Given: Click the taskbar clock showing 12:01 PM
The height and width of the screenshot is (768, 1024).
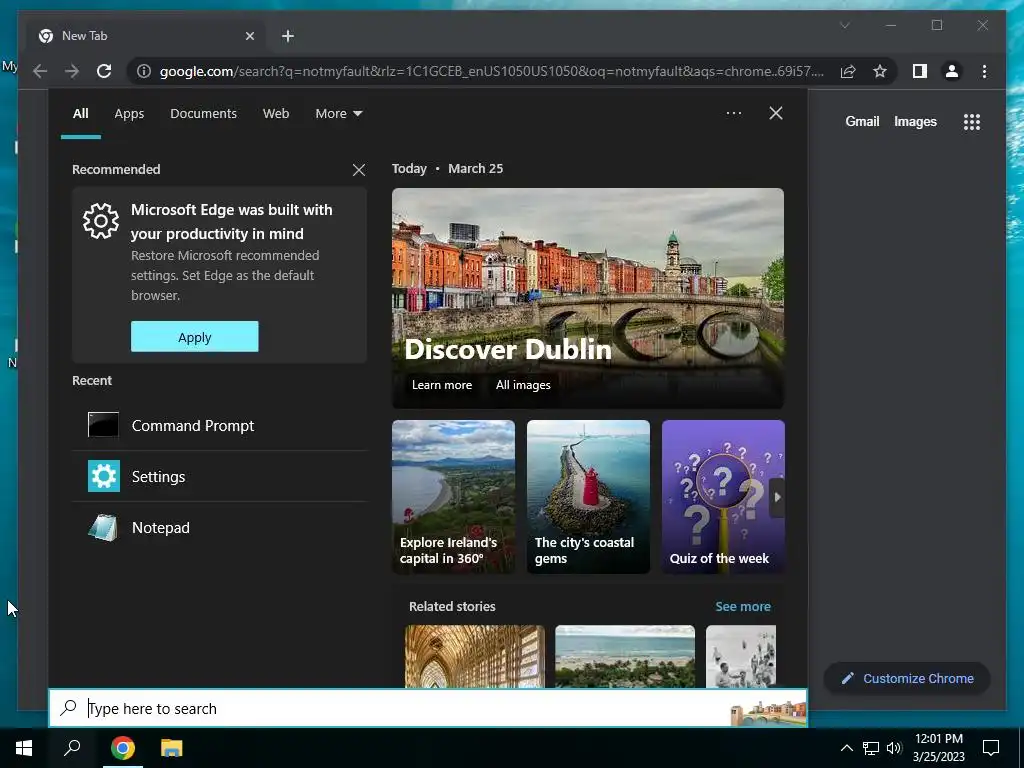Looking at the screenshot, I should pyautogui.click(x=938, y=748).
